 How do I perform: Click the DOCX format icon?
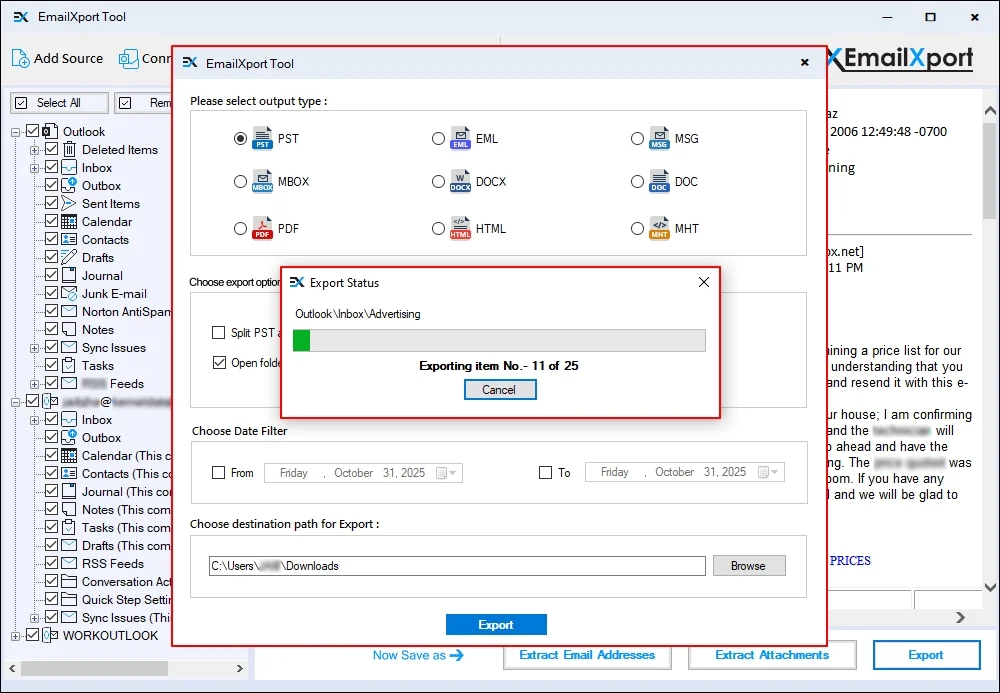pos(462,182)
